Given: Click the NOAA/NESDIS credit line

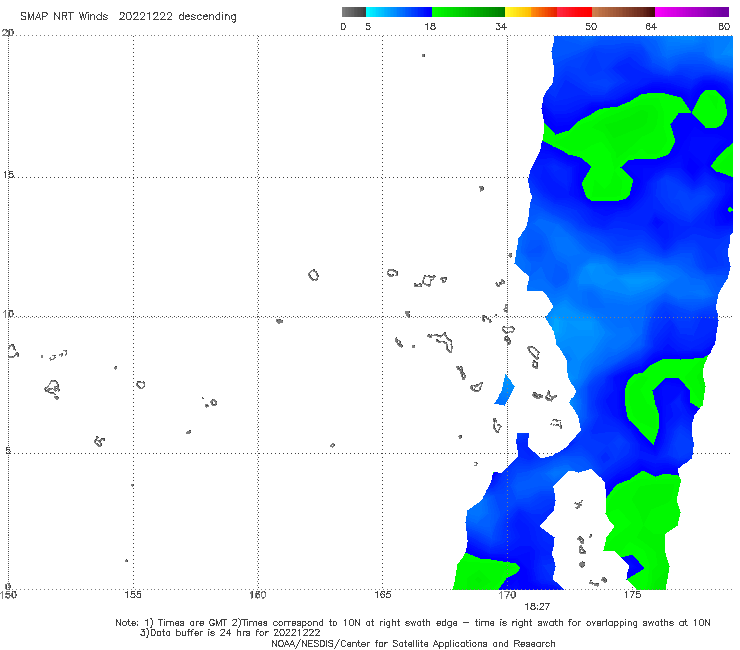Looking at the screenshot, I should click(413, 644).
